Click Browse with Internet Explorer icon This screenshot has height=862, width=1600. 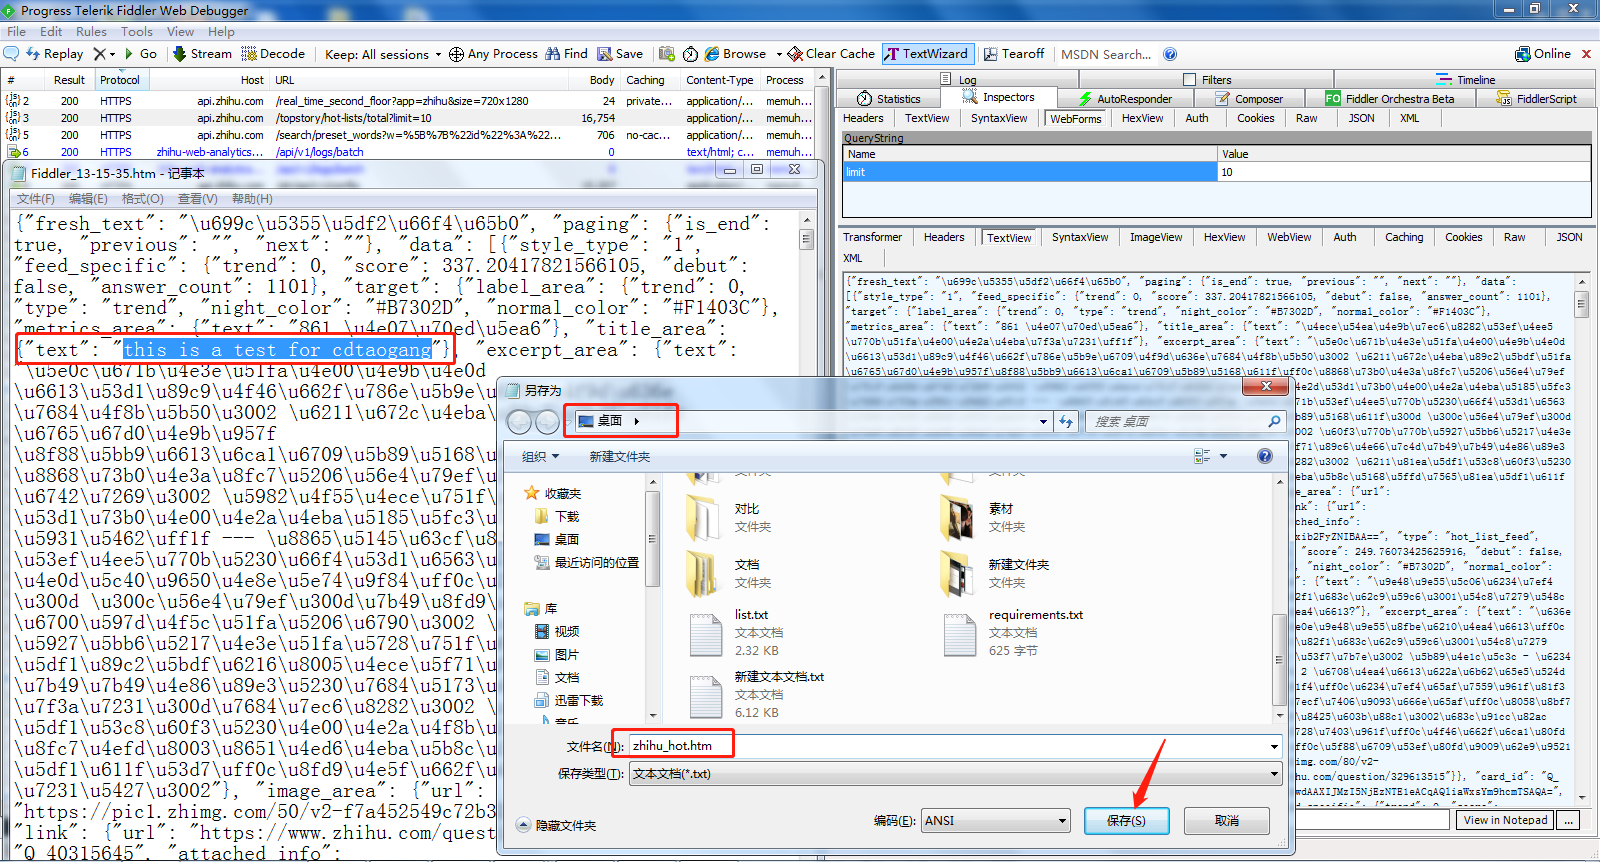(712, 54)
